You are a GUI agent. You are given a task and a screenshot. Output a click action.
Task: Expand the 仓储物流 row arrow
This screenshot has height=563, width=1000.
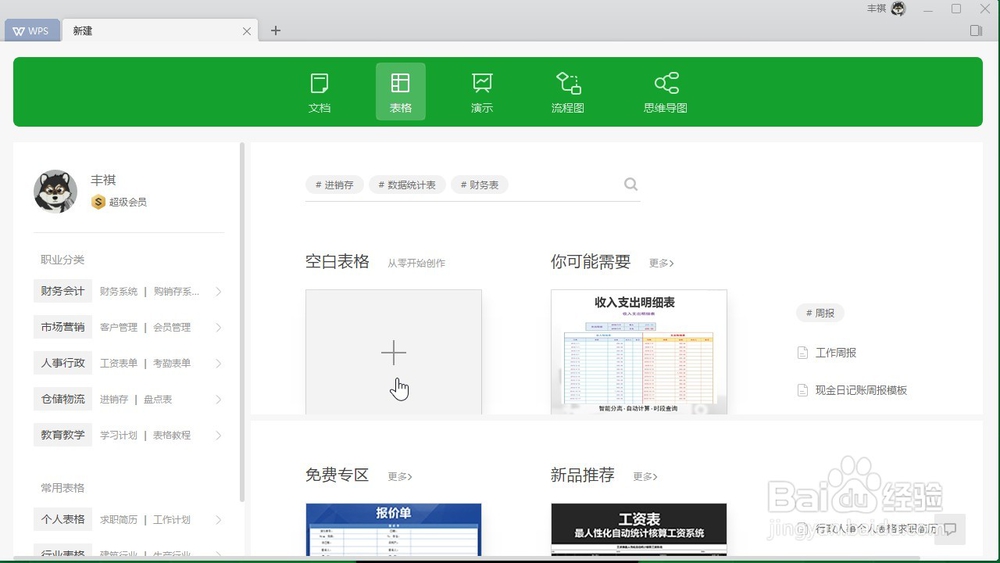click(x=218, y=400)
